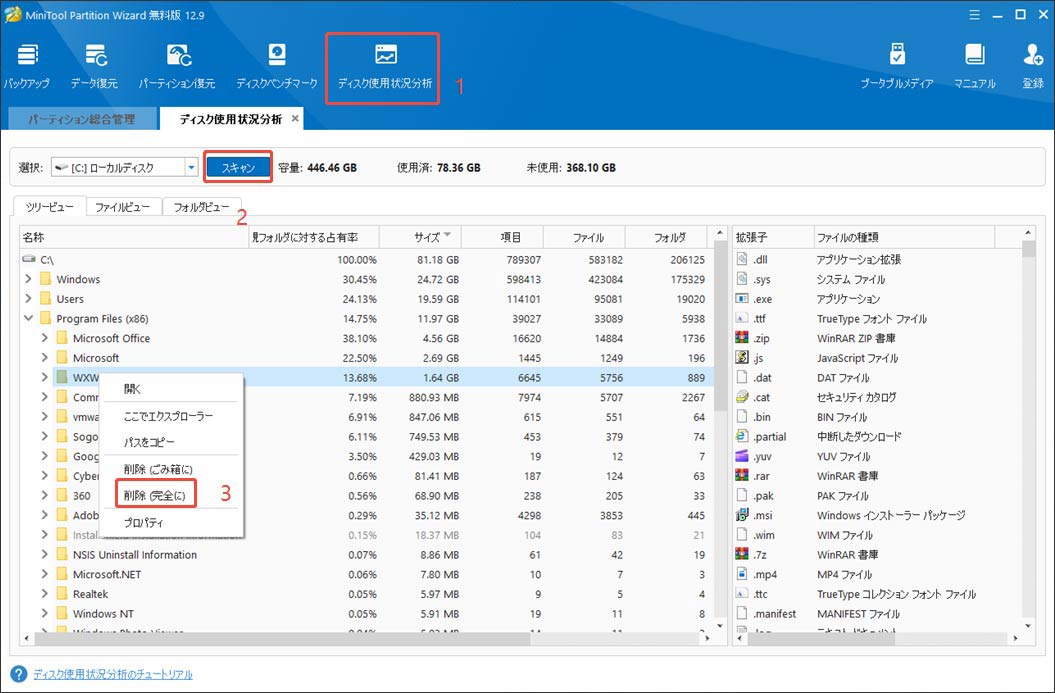The height and width of the screenshot is (693, 1055).
Task: Click the help question mark icon
Action: coord(19,673)
